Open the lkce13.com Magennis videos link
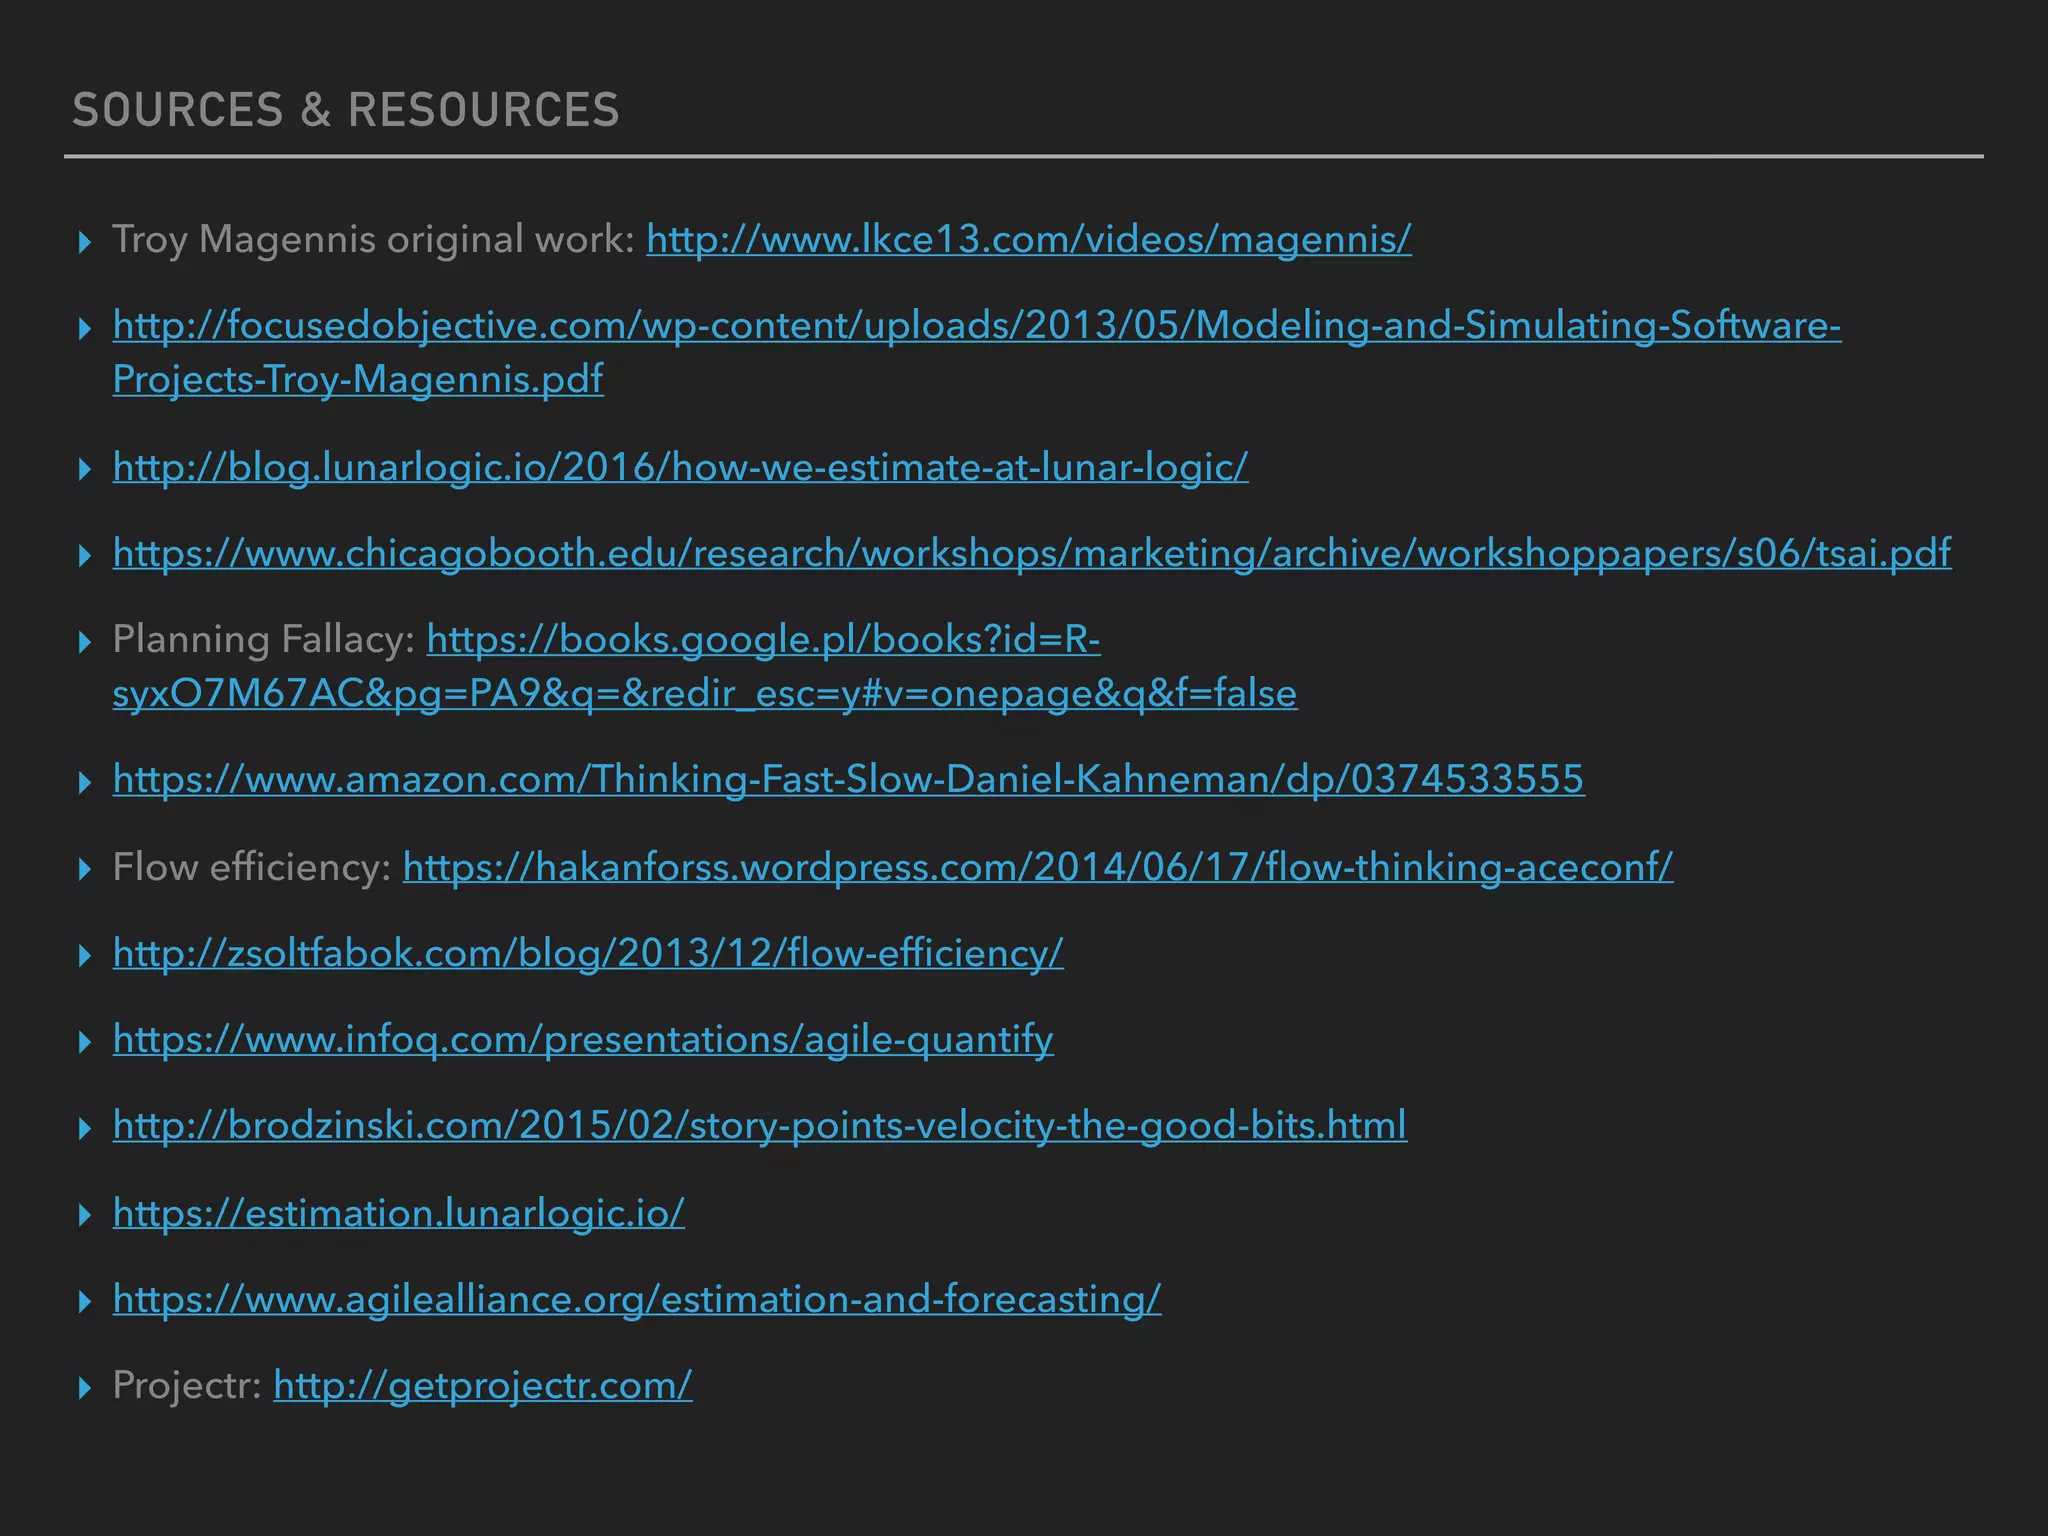This screenshot has height=1536, width=2048. tap(1028, 240)
